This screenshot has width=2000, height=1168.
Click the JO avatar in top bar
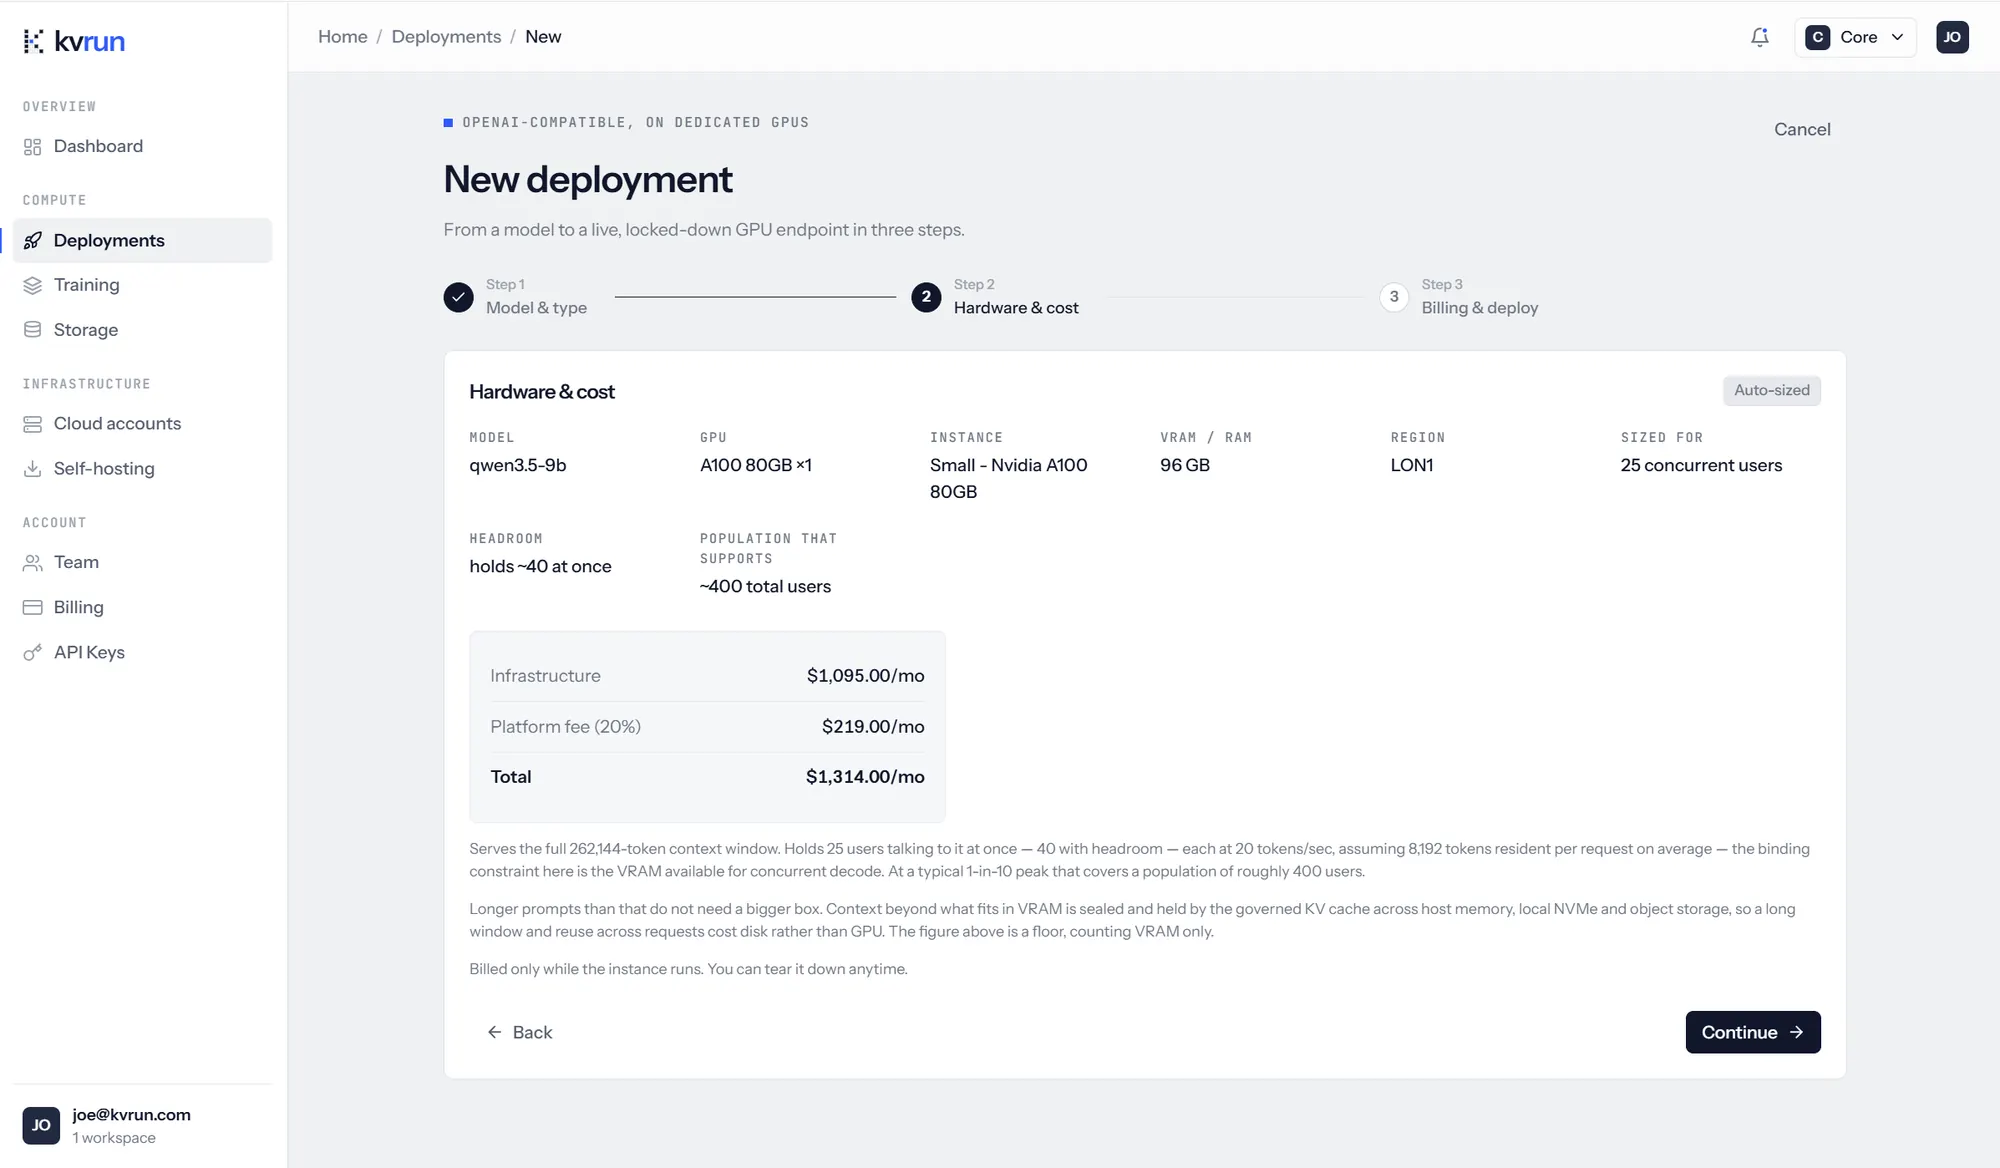click(x=1952, y=37)
